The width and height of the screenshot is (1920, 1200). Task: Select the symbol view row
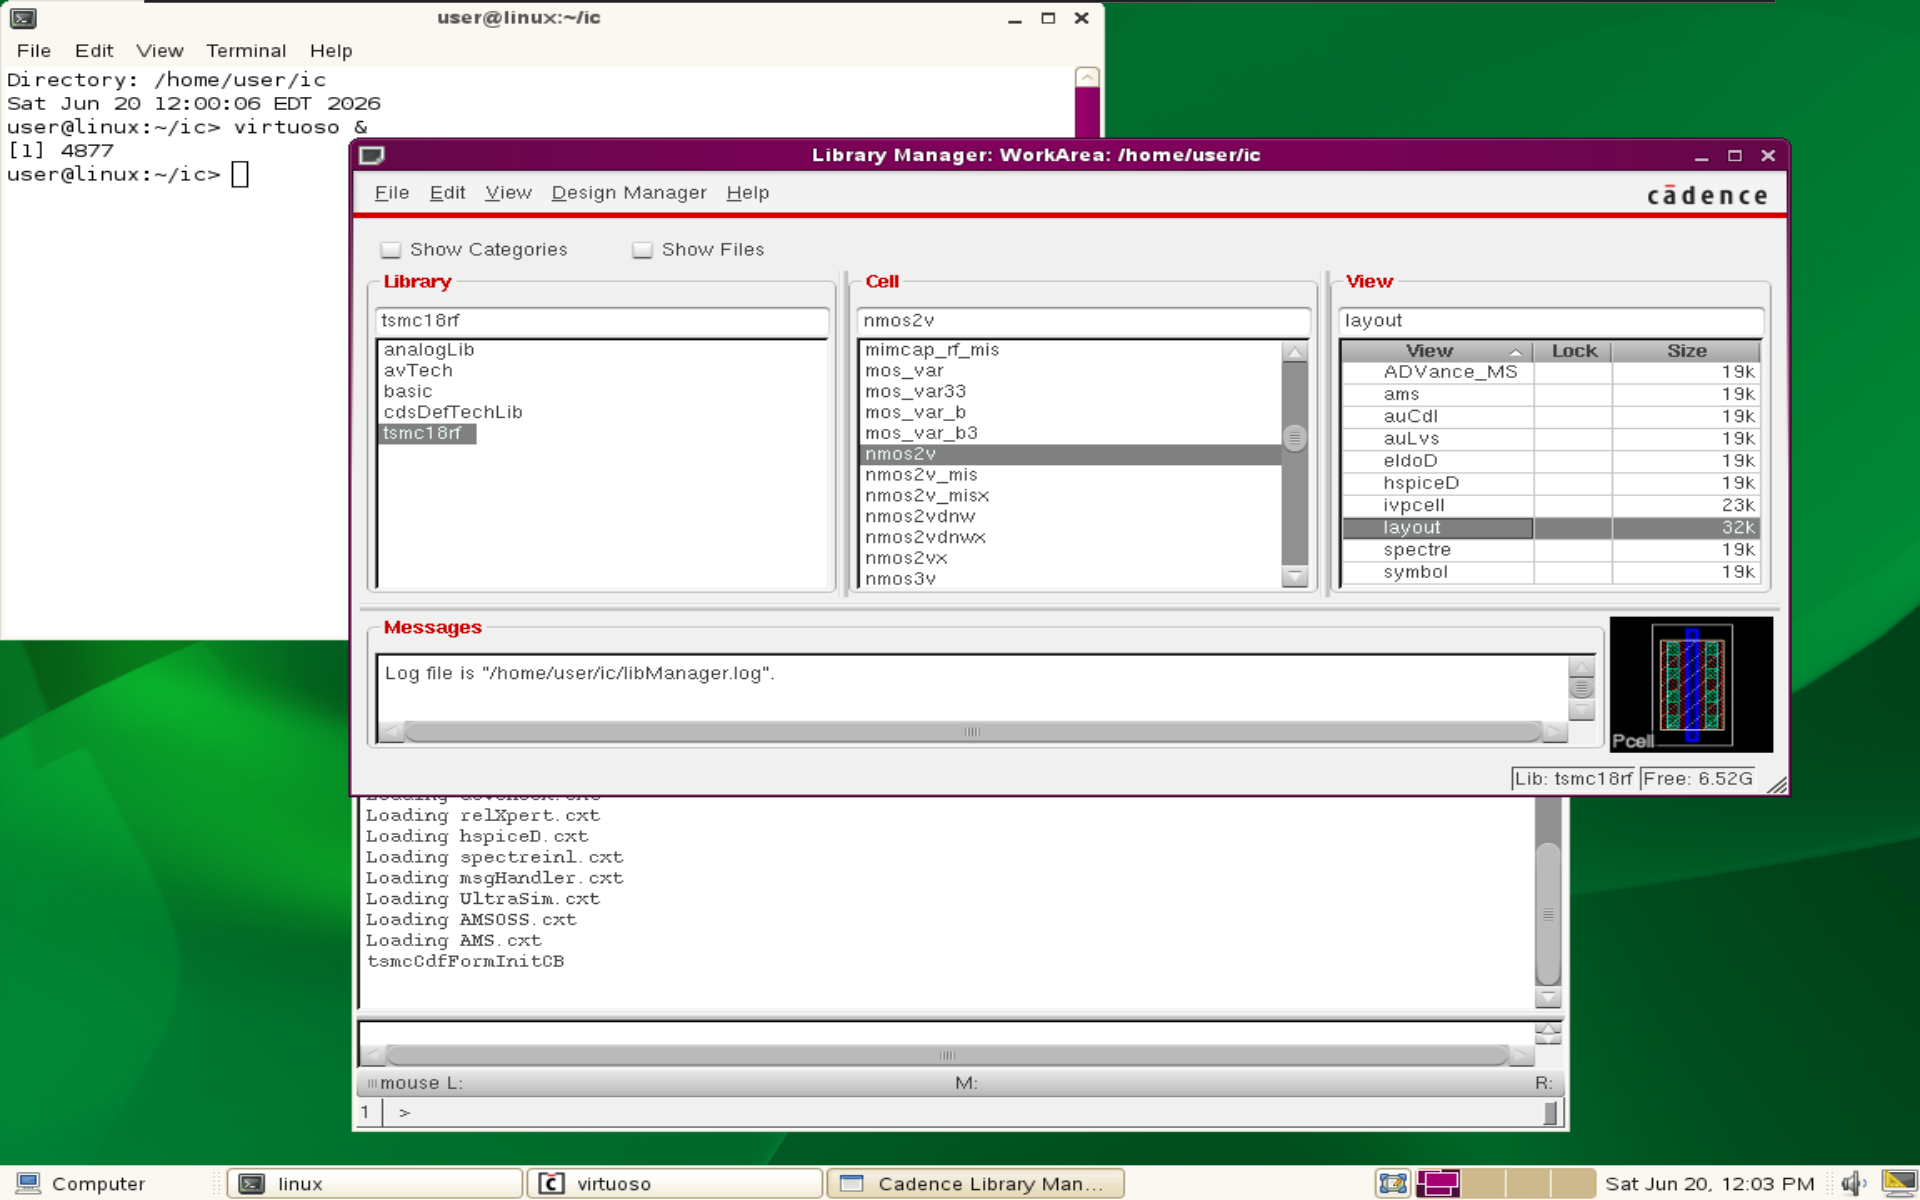pyautogui.click(x=1550, y=572)
